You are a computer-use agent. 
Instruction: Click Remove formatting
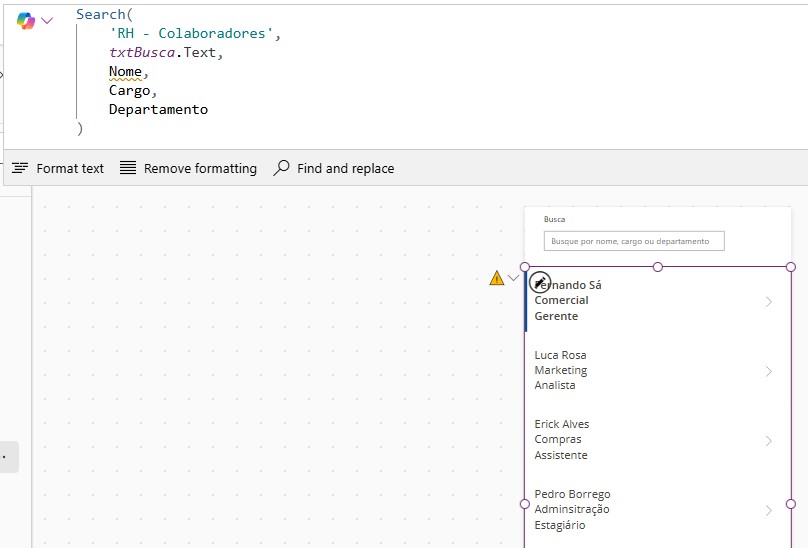(188, 168)
